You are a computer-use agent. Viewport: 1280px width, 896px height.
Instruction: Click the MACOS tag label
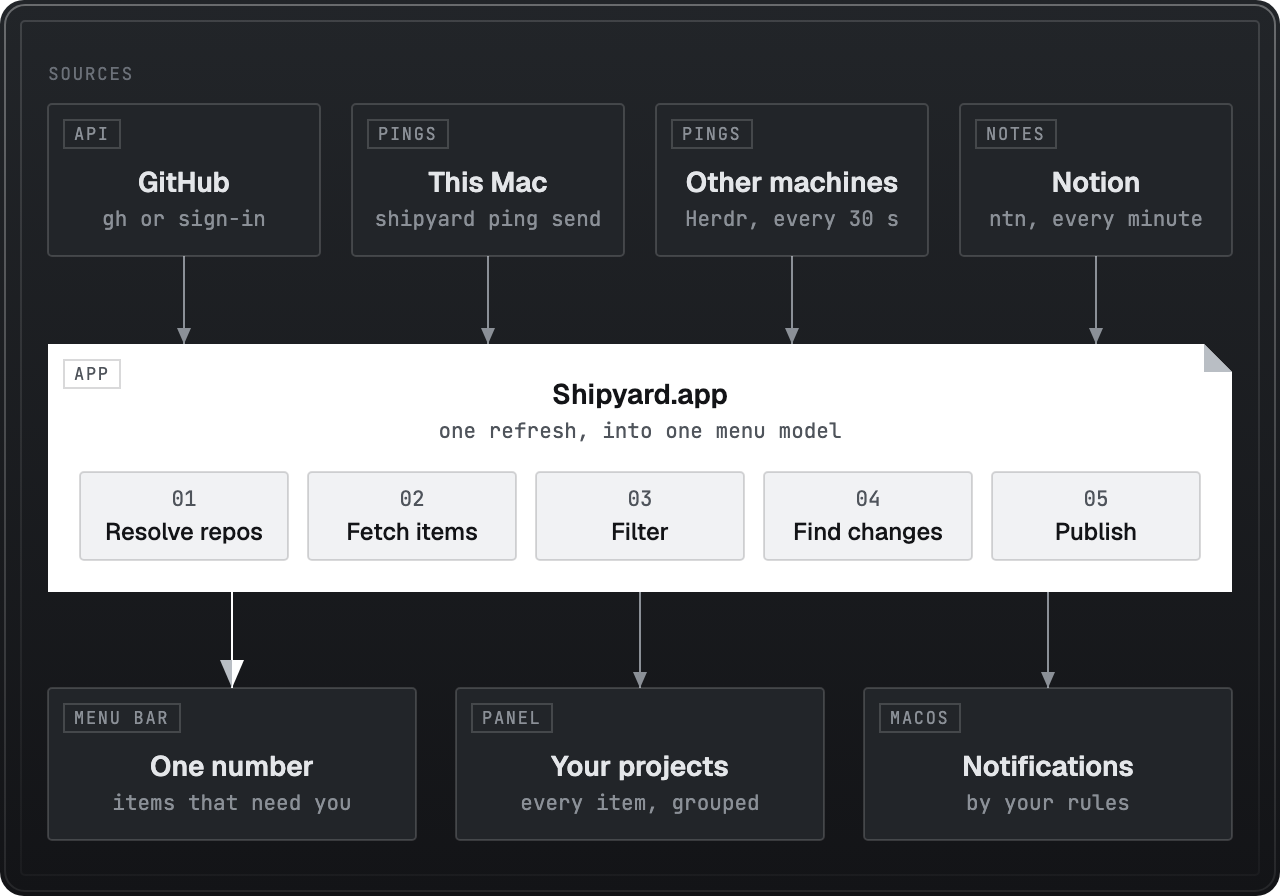point(919,718)
